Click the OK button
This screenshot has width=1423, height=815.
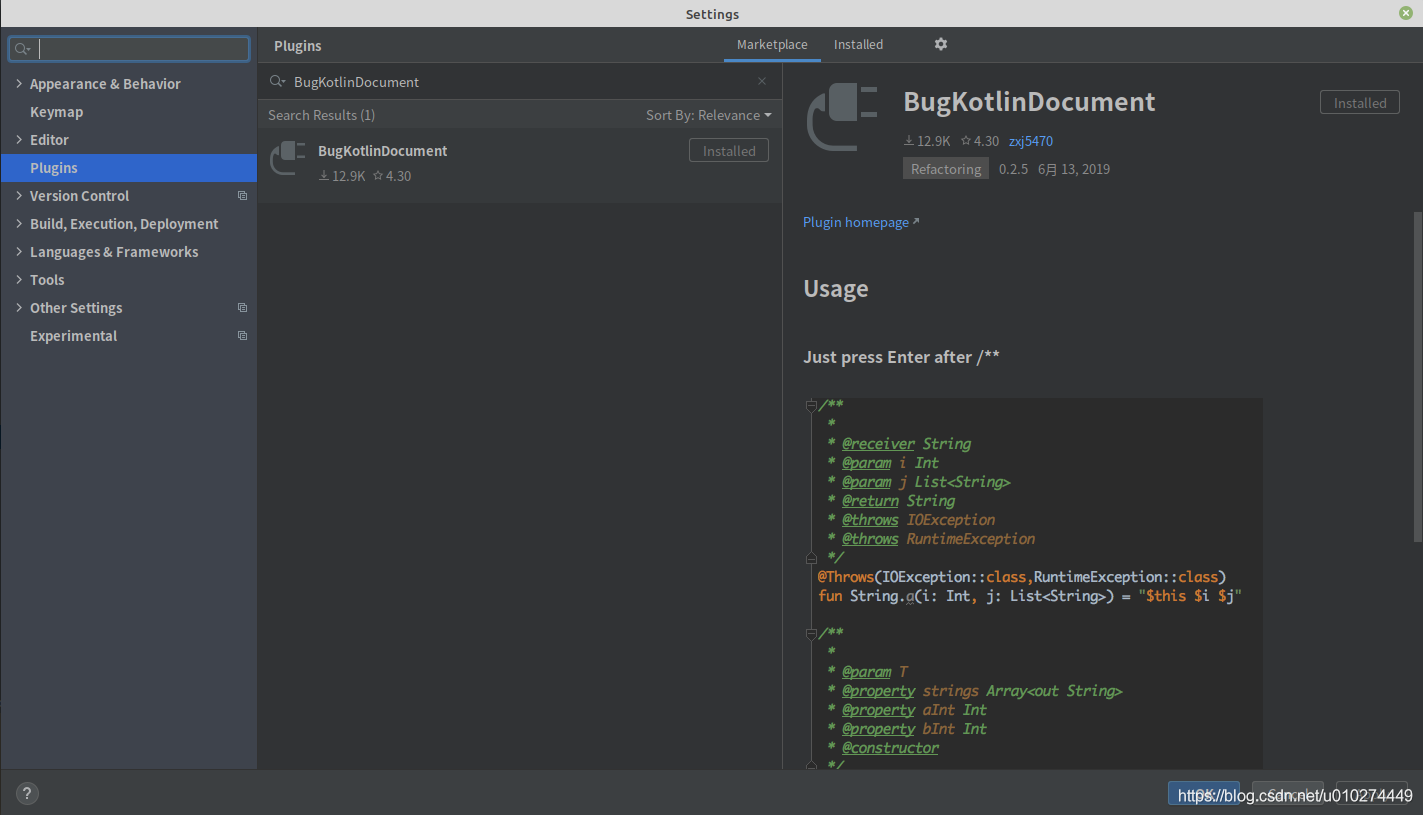1204,795
